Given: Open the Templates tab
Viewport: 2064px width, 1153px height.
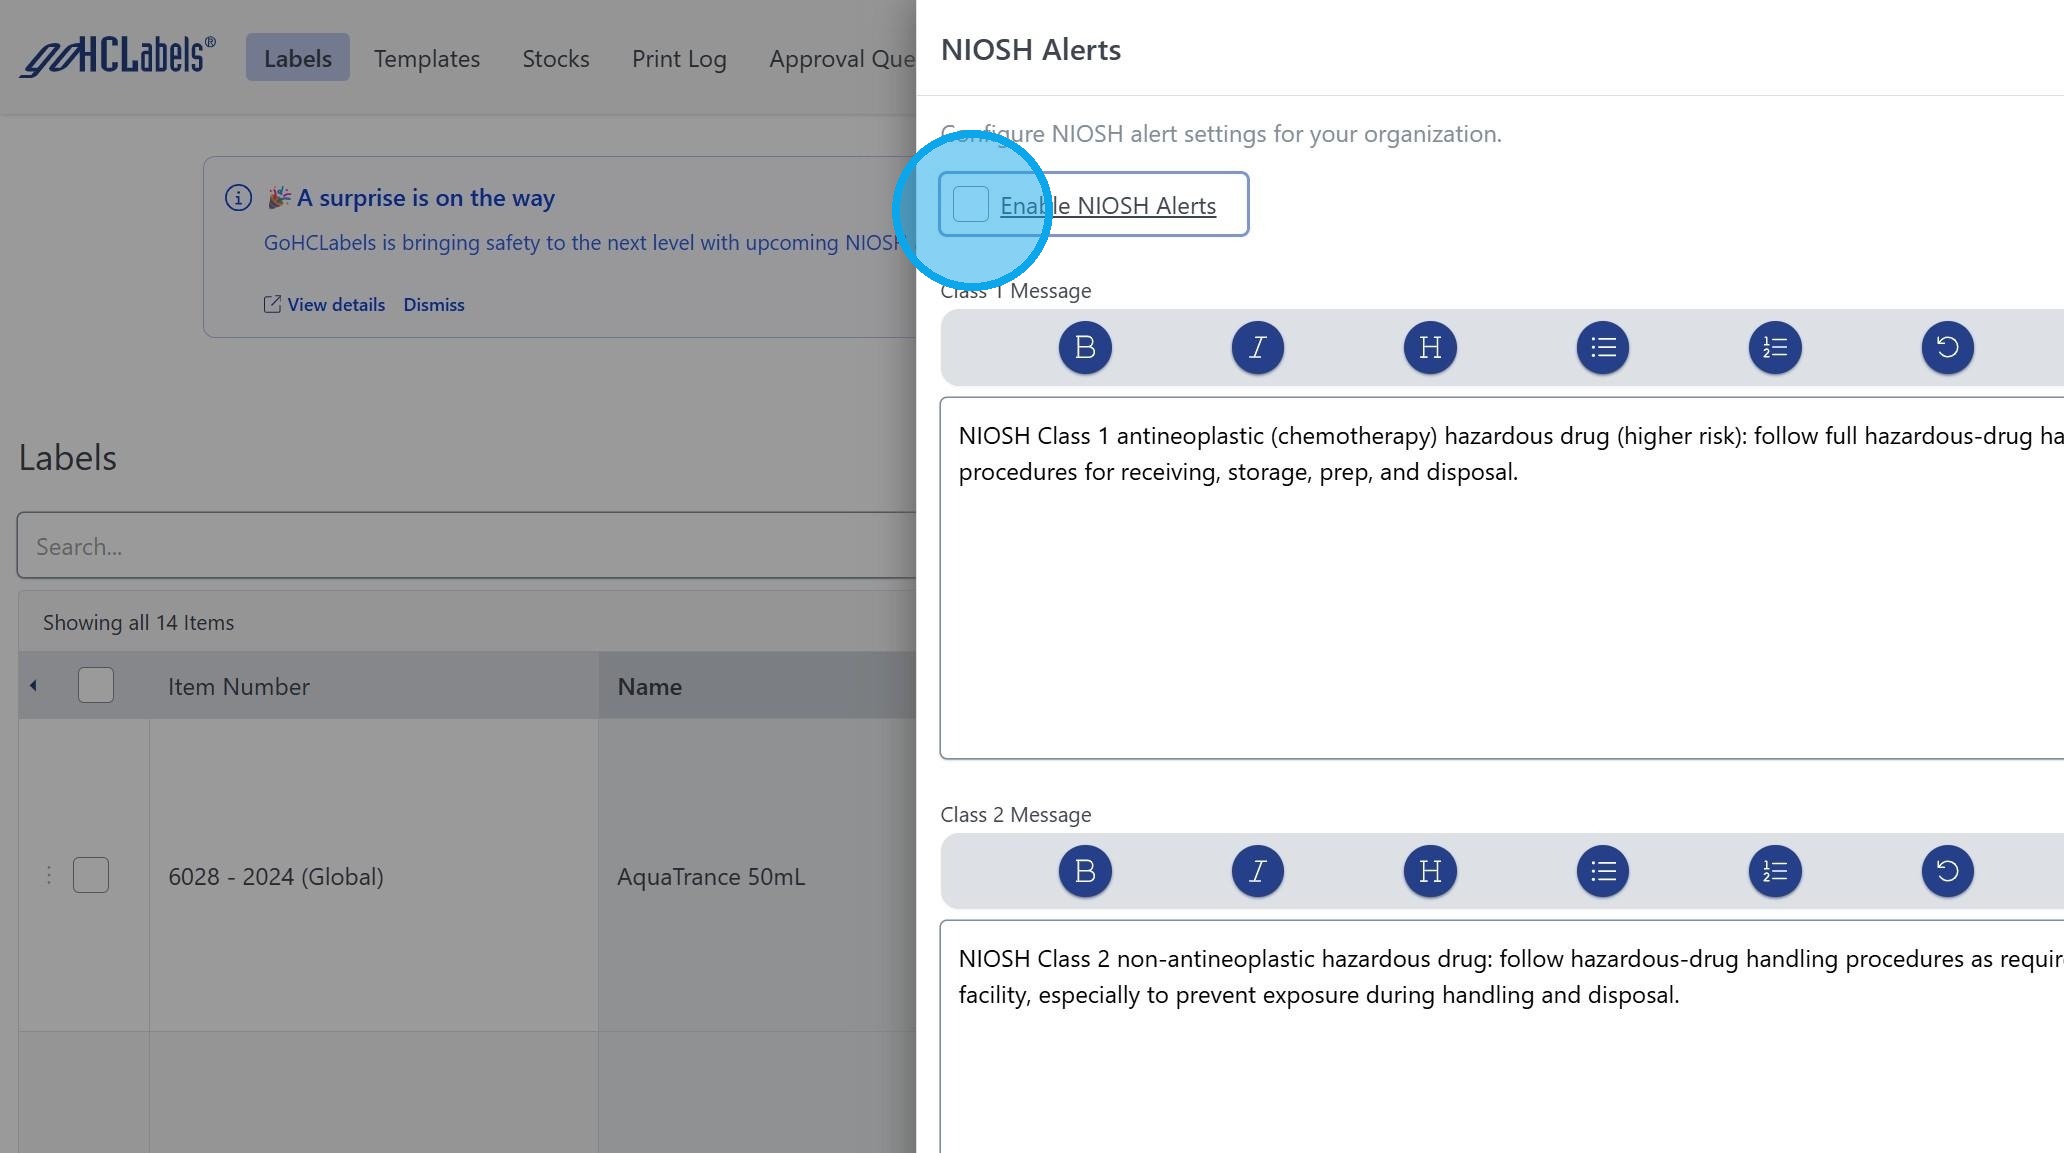Looking at the screenshot, I should coord(427,59).
